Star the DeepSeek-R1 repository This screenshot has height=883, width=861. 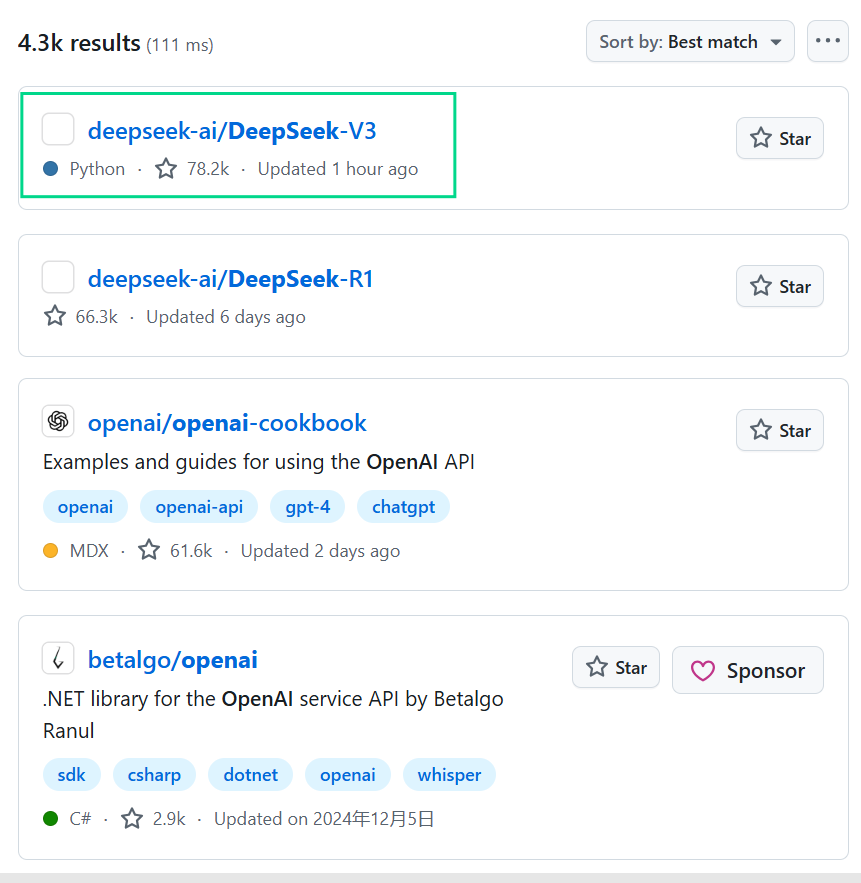[779, 286]
